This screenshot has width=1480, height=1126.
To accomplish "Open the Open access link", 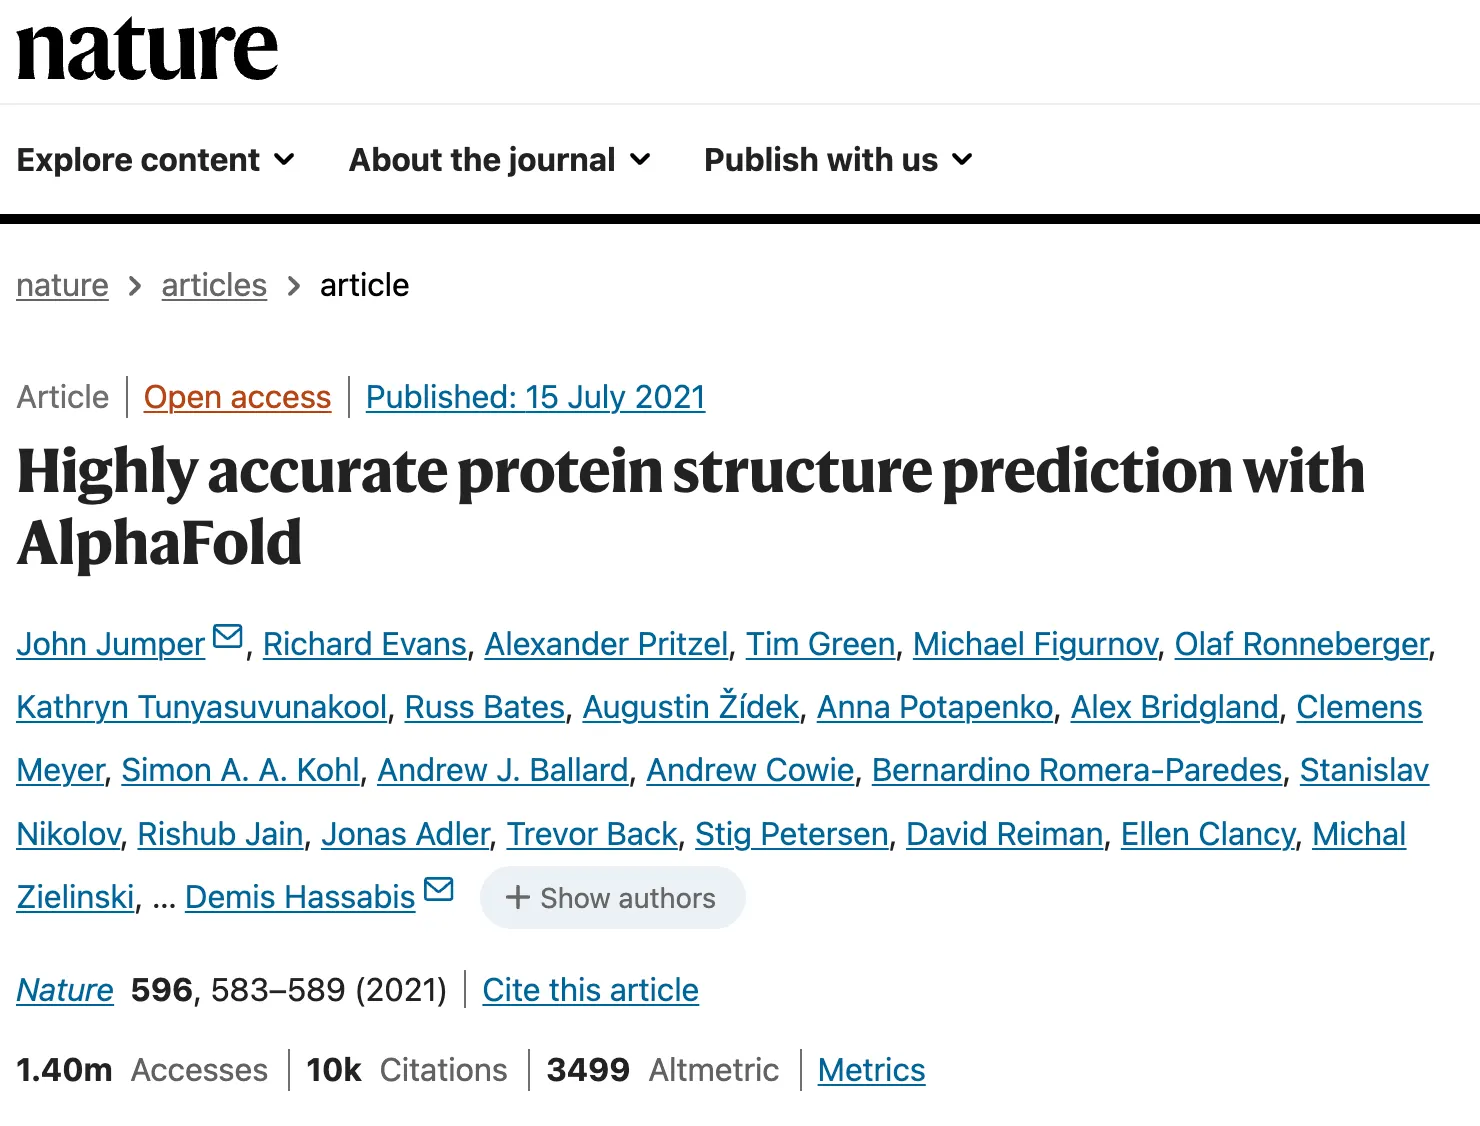I will (x=237, y=397).
